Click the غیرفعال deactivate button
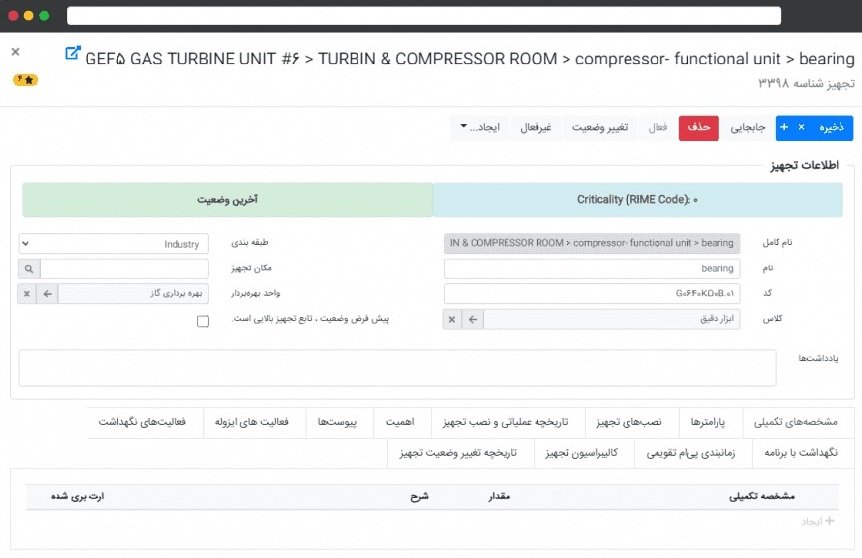Viewport: 862px width, 558px height. [x=535, y=128]
